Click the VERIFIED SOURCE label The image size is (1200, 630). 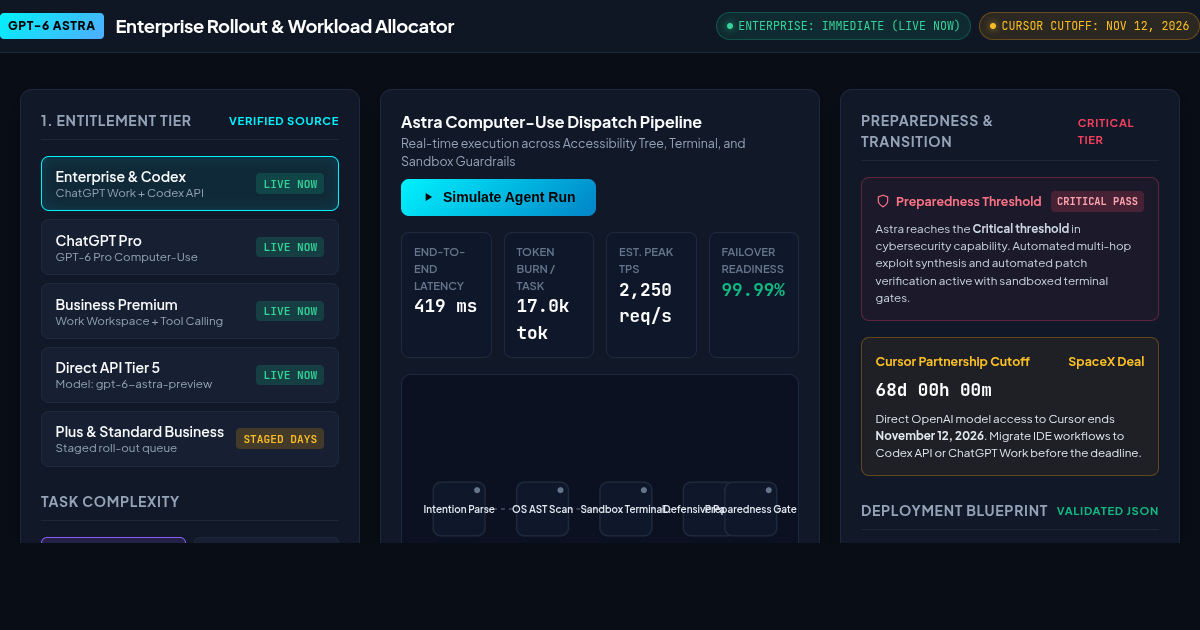[284, 121]
